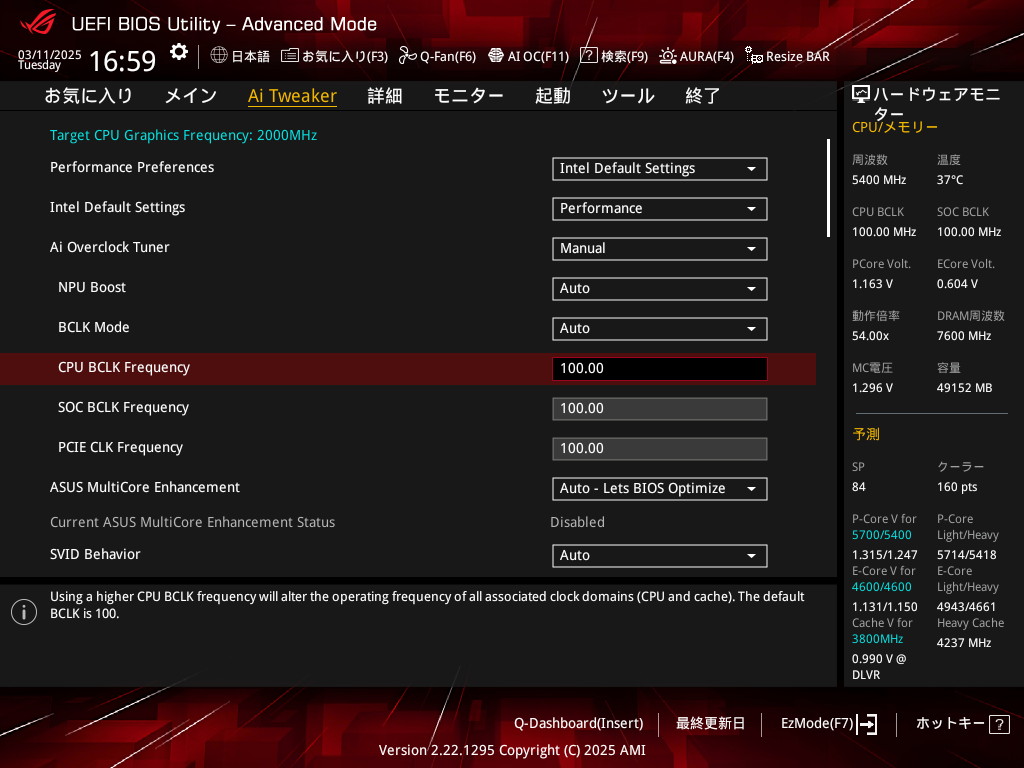Screen dimensions: 1024x768
Task: Open Q-Dashboard(Insert)
Action: coord(579,724)
